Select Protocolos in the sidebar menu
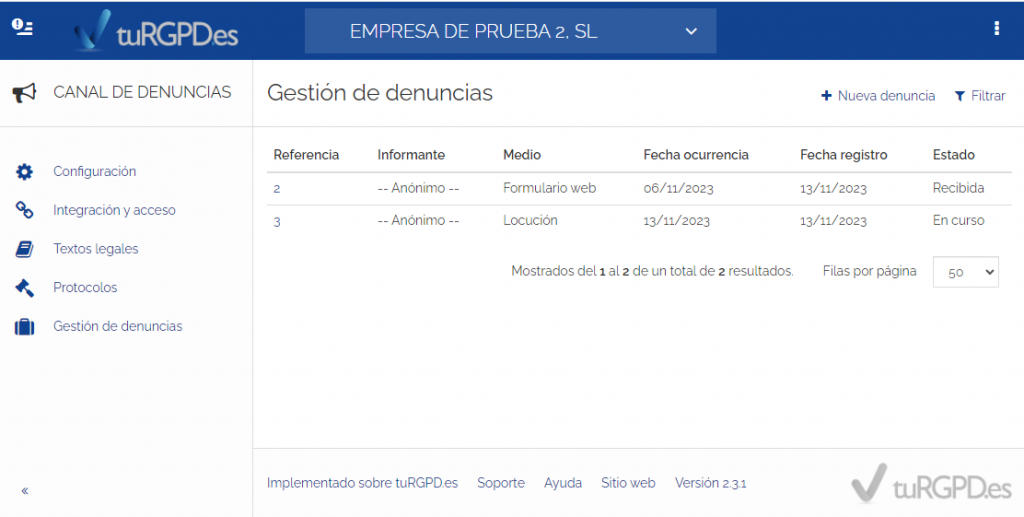The image size is (1024, 517). point(85,288)
